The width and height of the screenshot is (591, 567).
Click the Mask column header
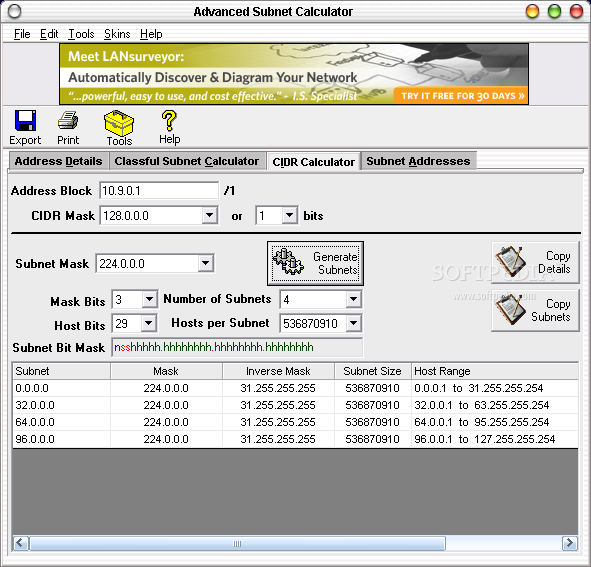point(166,371)
